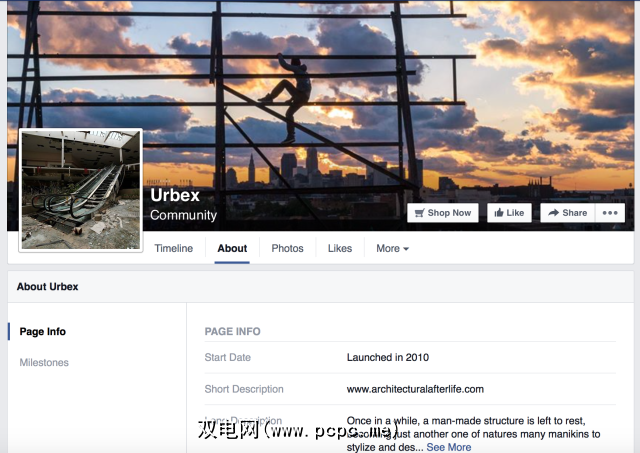Click the Shop Now button label
Screen dimensions: 640x453
pyautogui.click(x=449, y=213)
